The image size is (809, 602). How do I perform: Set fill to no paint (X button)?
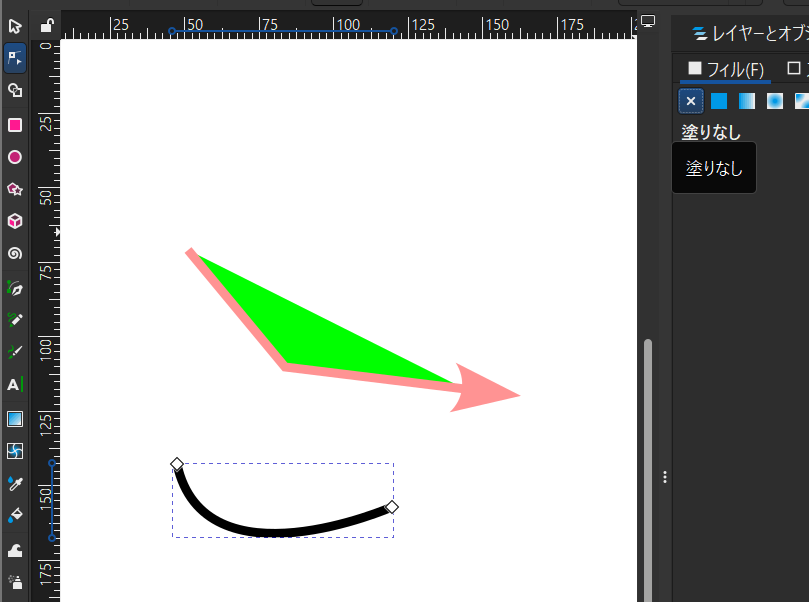(x=690, y=101)
